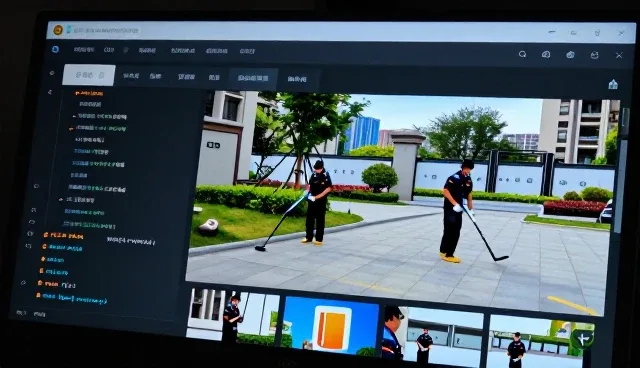Click the orange round app icon in title bar

click(58, 30)
